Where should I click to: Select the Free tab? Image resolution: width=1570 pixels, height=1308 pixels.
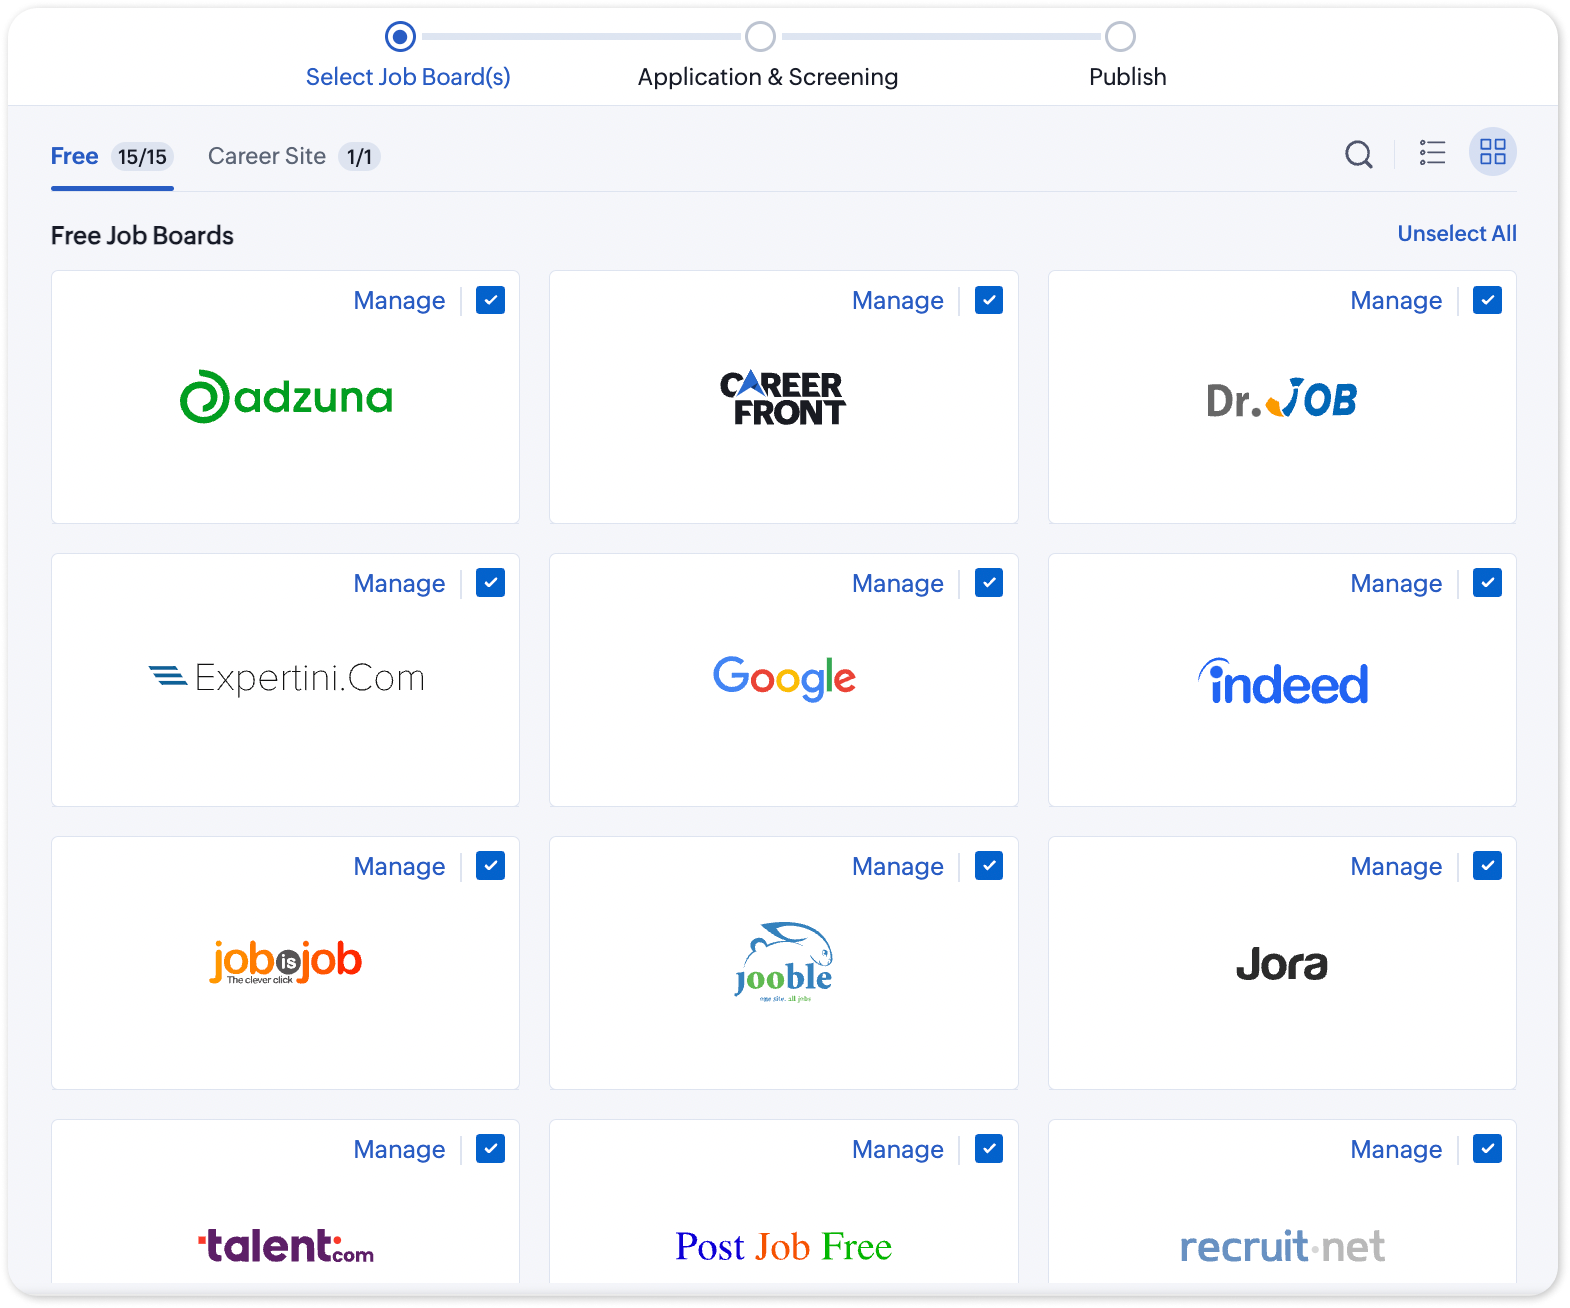pyautogui.click(x=112, y=157)
